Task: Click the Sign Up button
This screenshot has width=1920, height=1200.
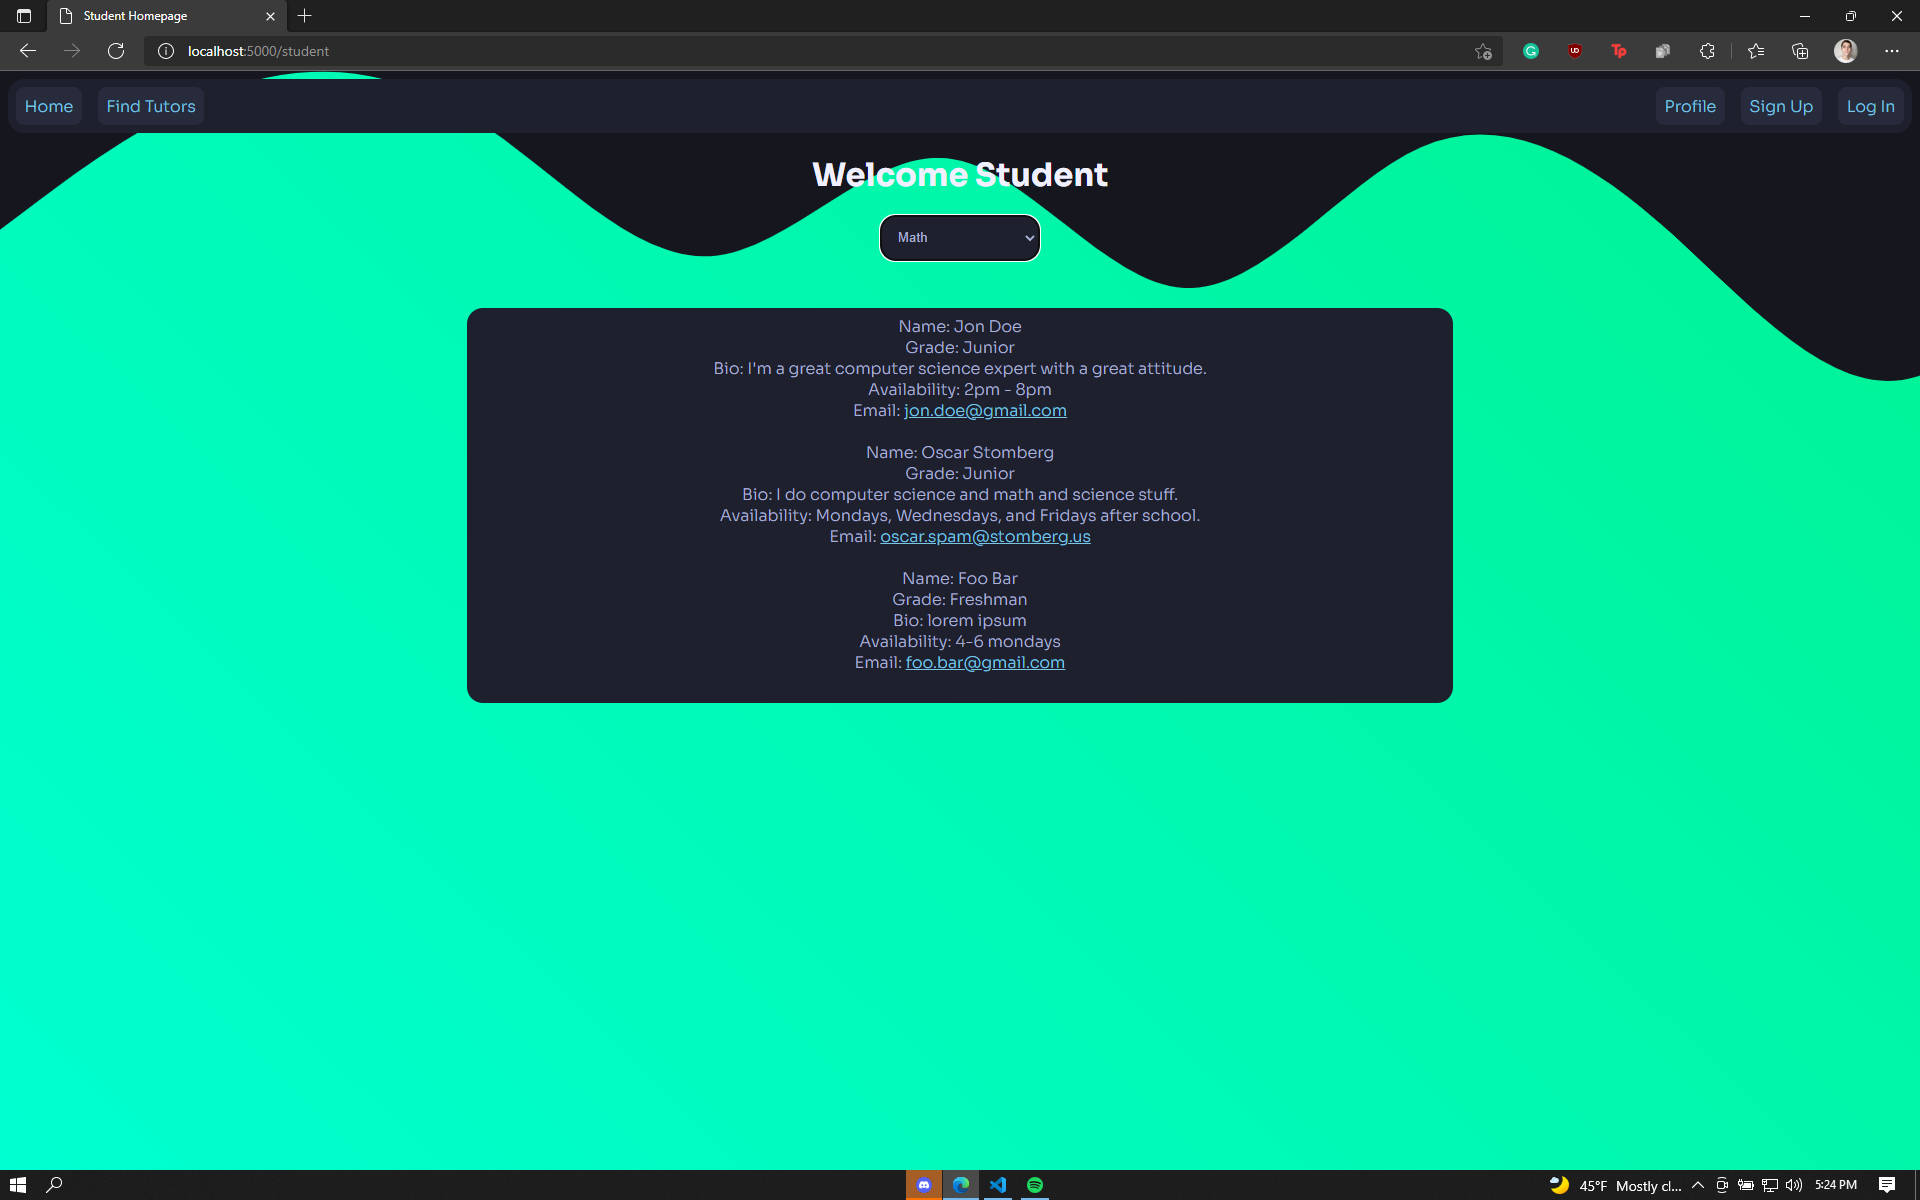Action: click(x=1781, y=106)
